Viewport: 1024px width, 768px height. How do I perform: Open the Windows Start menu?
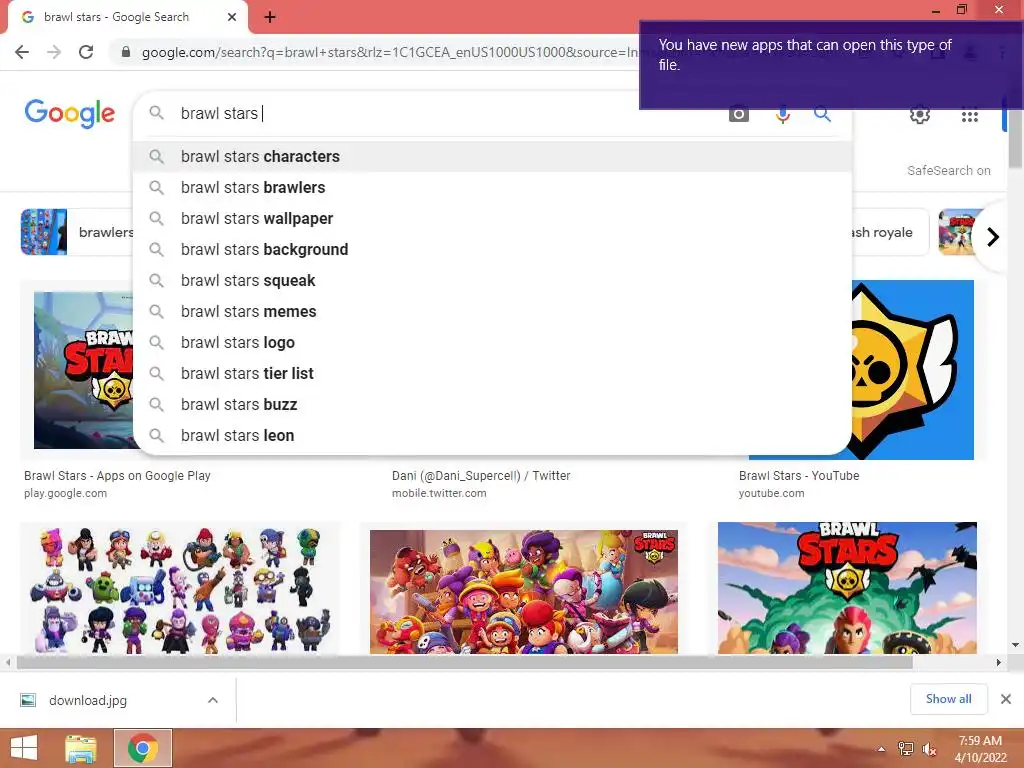pyautogui.click(x=24, y=748)
